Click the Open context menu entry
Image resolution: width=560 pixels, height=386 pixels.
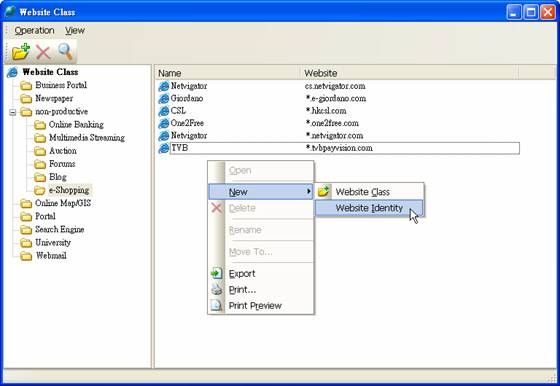coord(261,171)
